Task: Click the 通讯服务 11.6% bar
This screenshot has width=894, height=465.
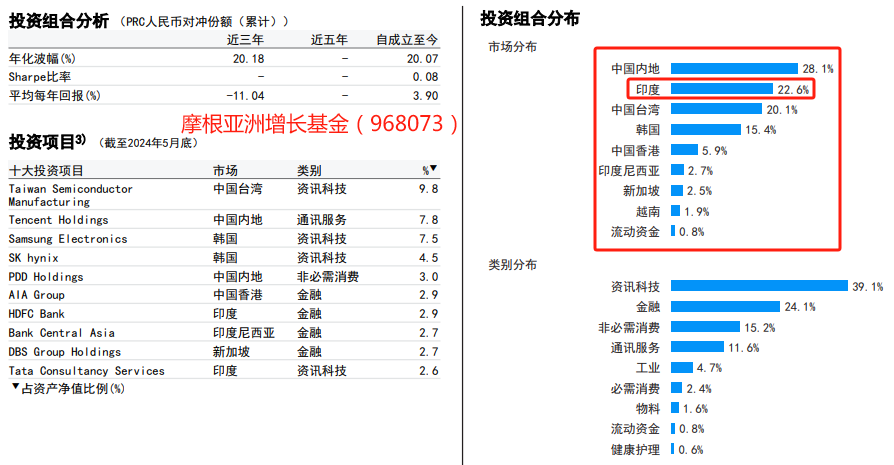Action: pyautogui.click(x=697, y=346)
